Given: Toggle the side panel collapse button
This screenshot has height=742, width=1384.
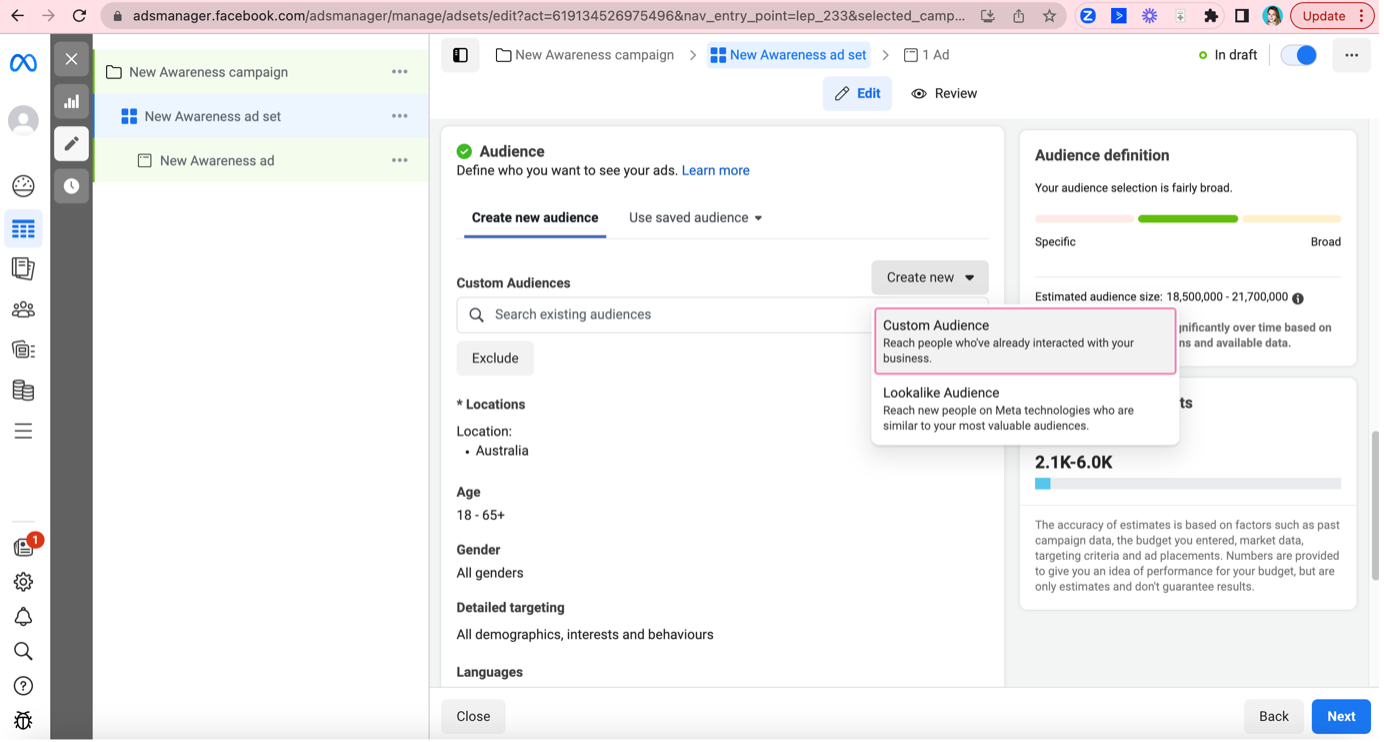Looking at the screenshot, I should (x=460, y=55).
